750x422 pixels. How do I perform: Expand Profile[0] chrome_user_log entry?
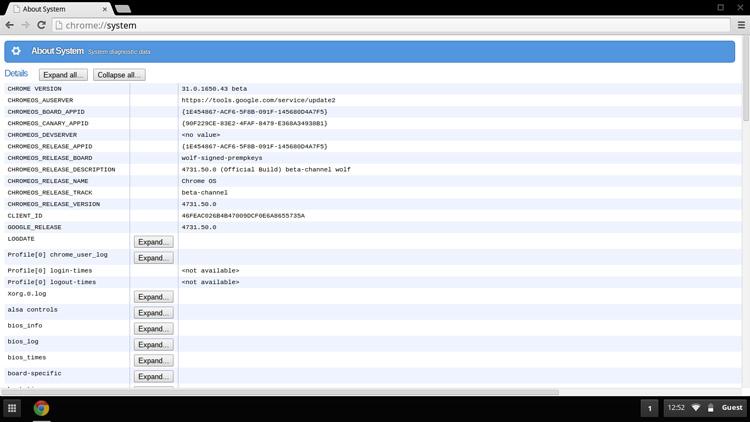click(x=154, y=258)
